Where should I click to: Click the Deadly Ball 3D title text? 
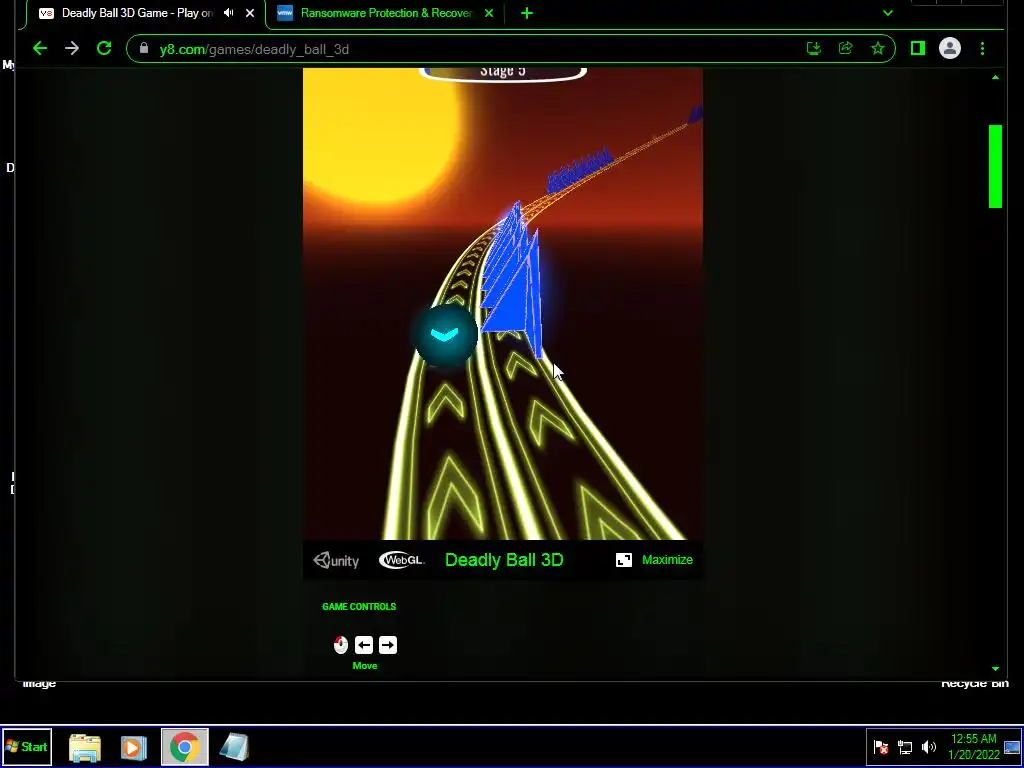coord(504,560)
